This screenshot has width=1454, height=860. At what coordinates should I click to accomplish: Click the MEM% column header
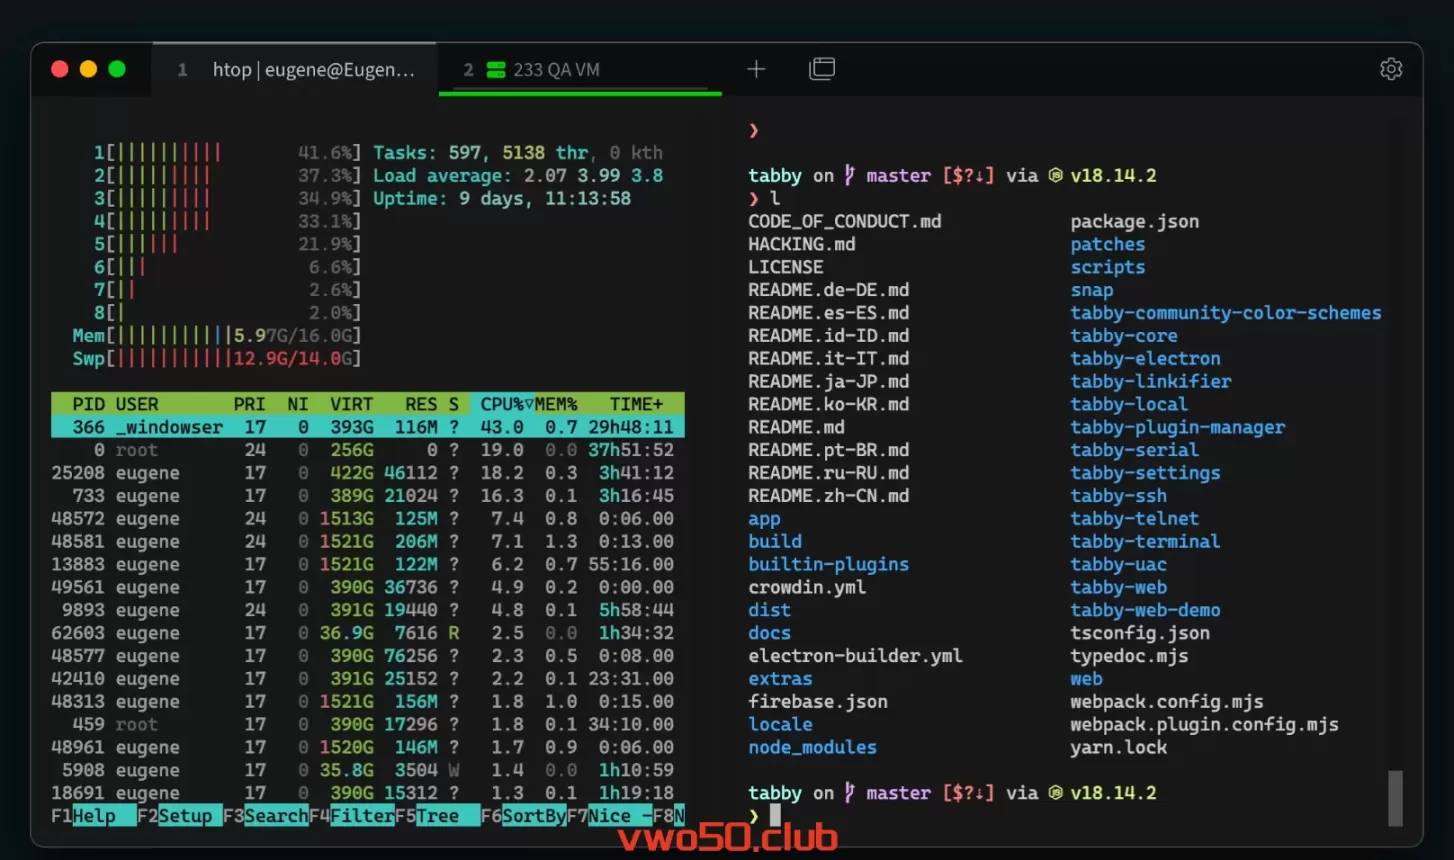coord(556,404)
